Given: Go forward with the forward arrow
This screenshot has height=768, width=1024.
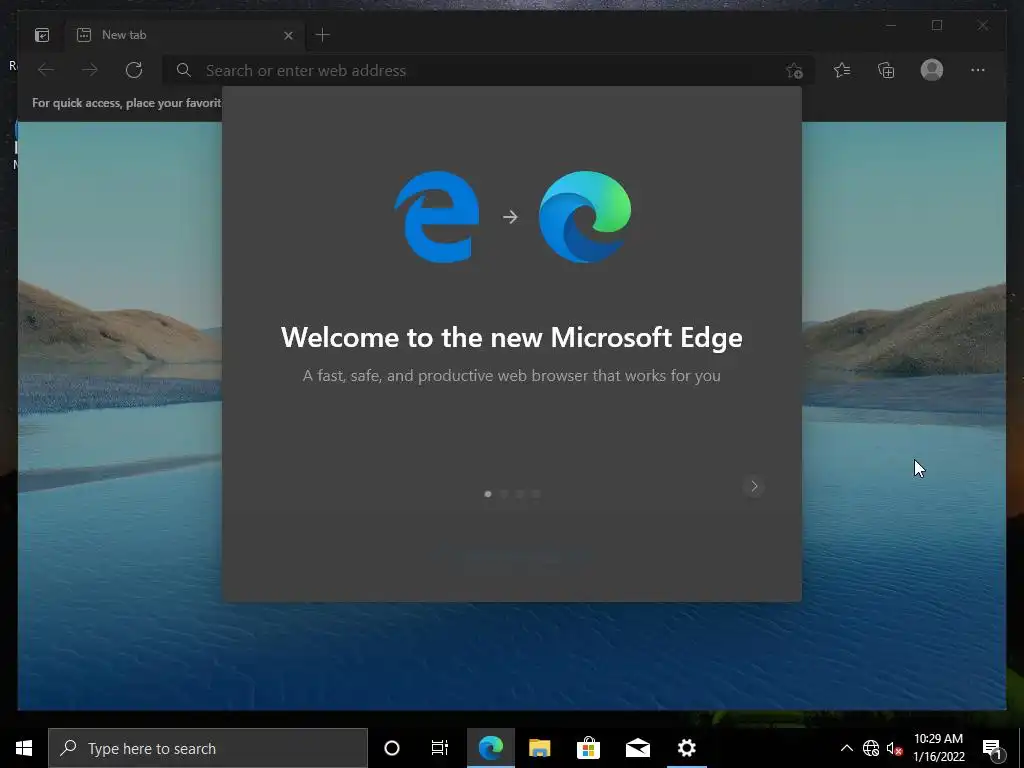Looking at the screenshot, I should pyautogui.click(x=89, y=70).
